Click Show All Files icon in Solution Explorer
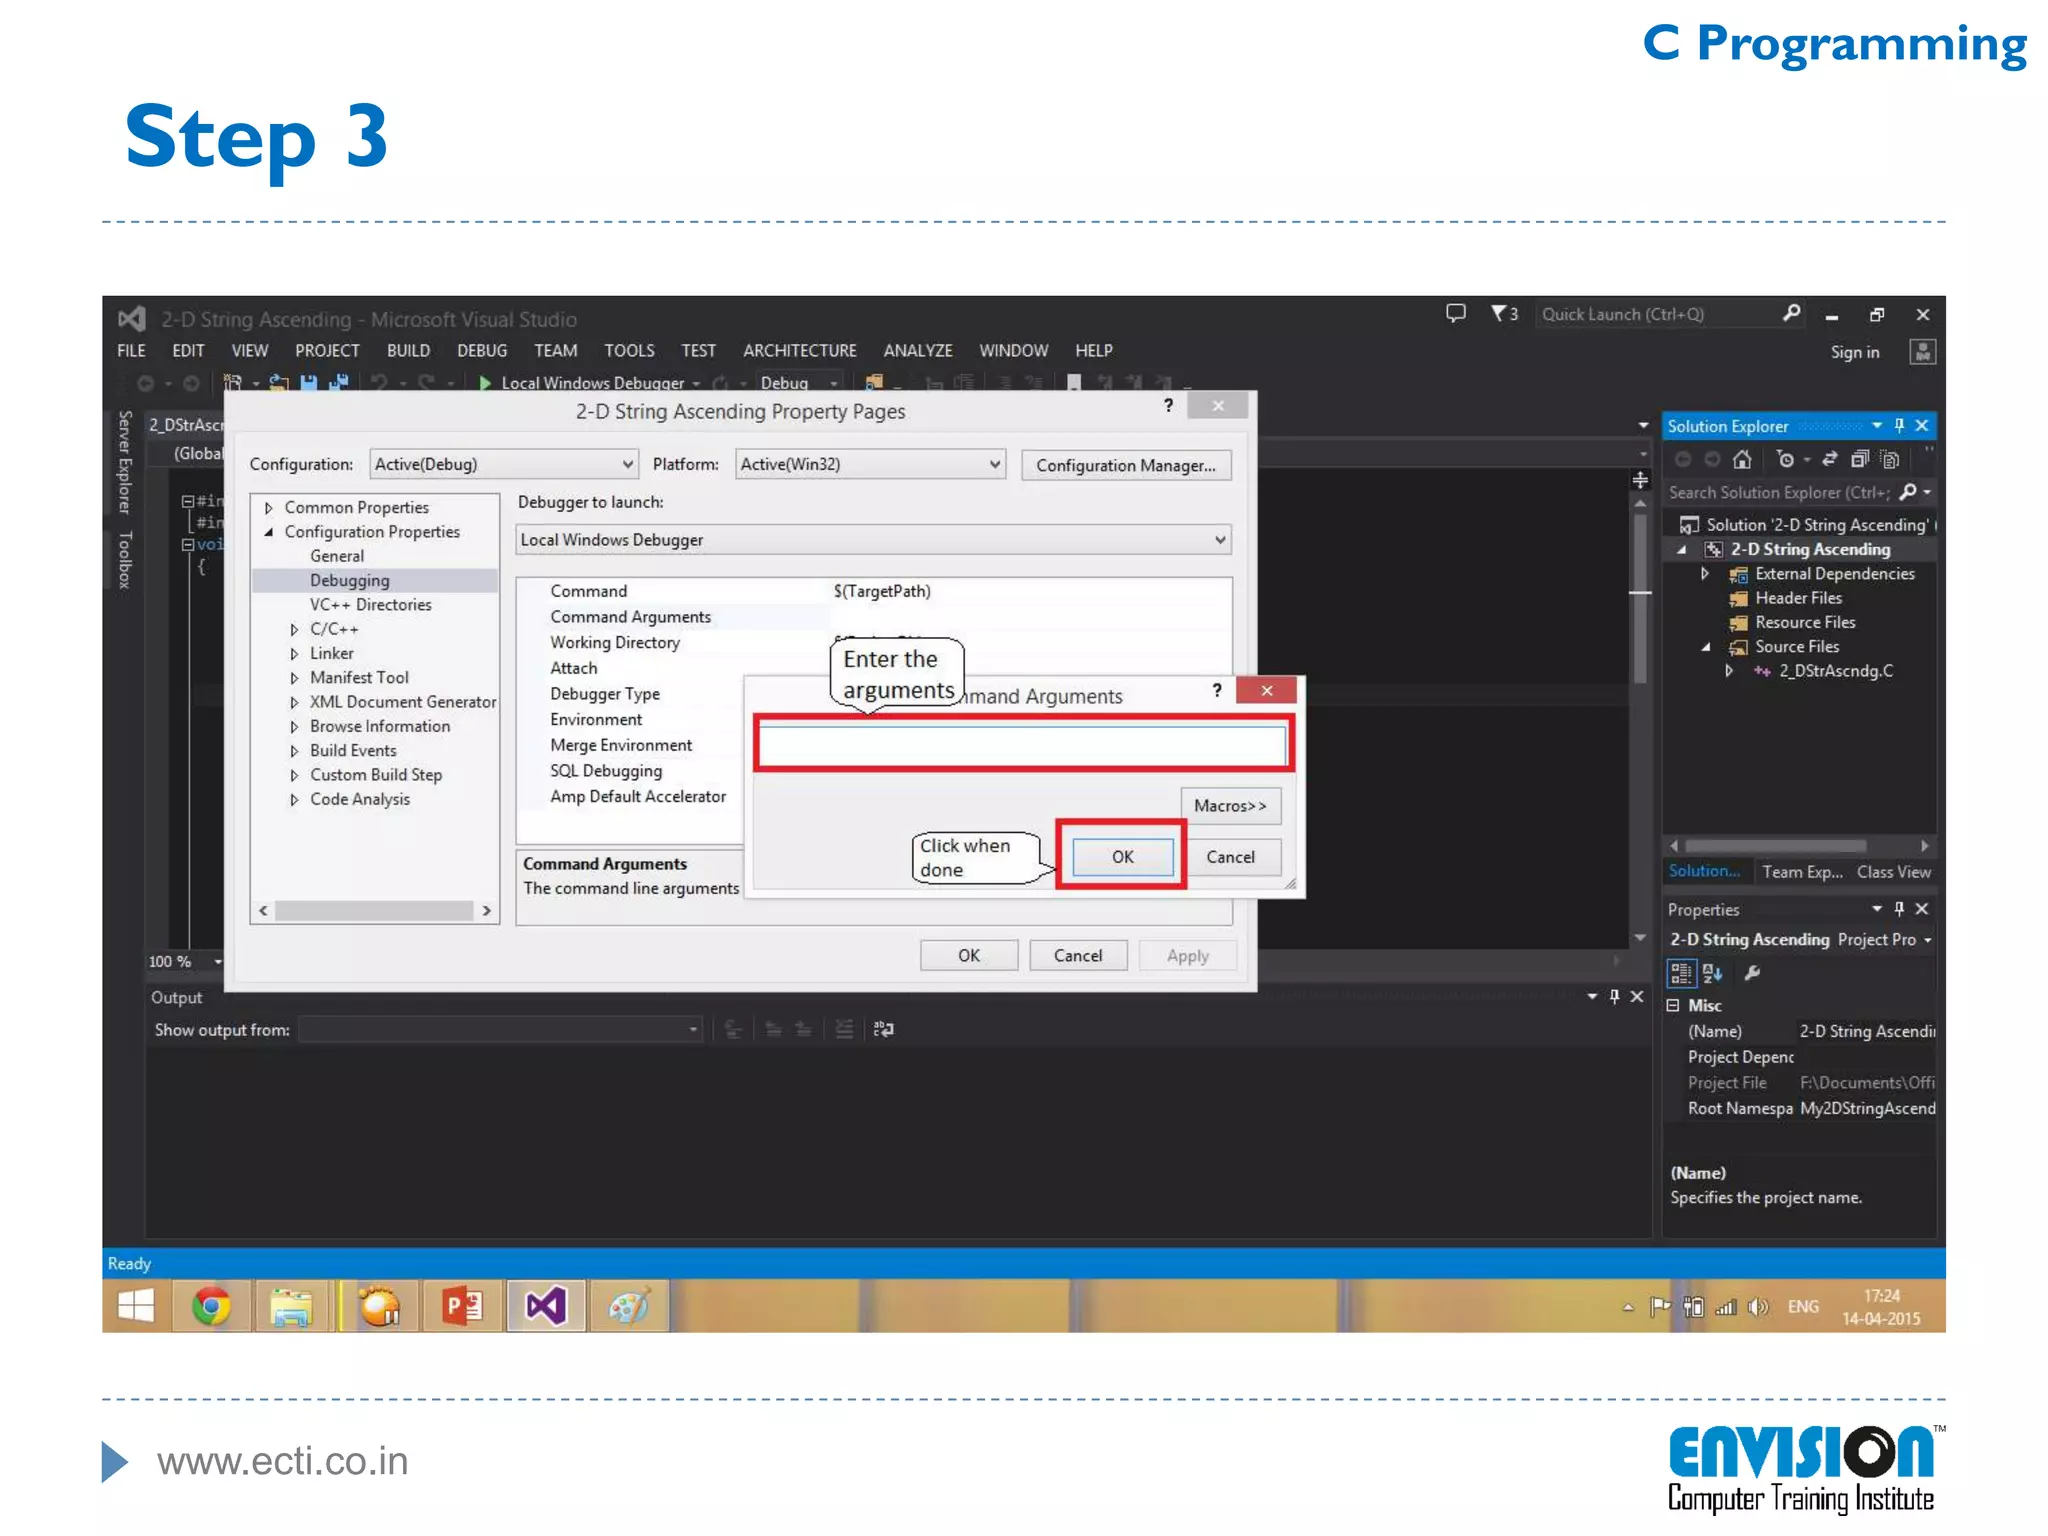2048x1536 pixels. pos(1889,459)
